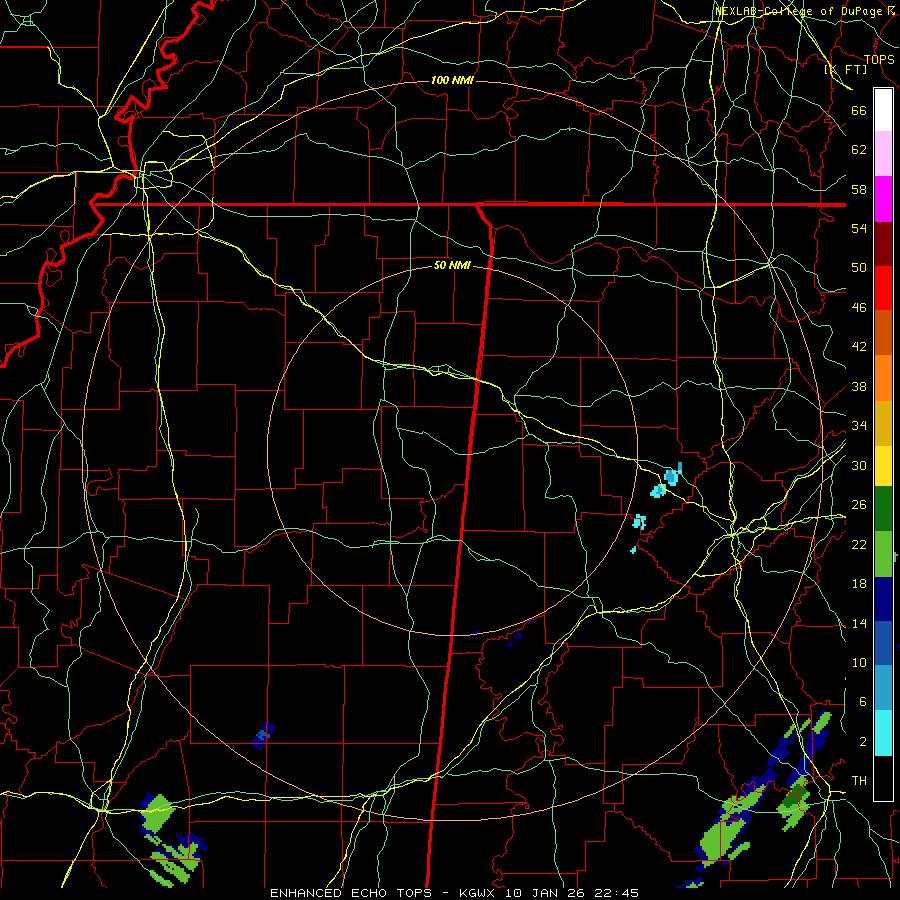Click the 50 label on the scale
This screenshot has width=900, height=900.
[x=859, y=267]
